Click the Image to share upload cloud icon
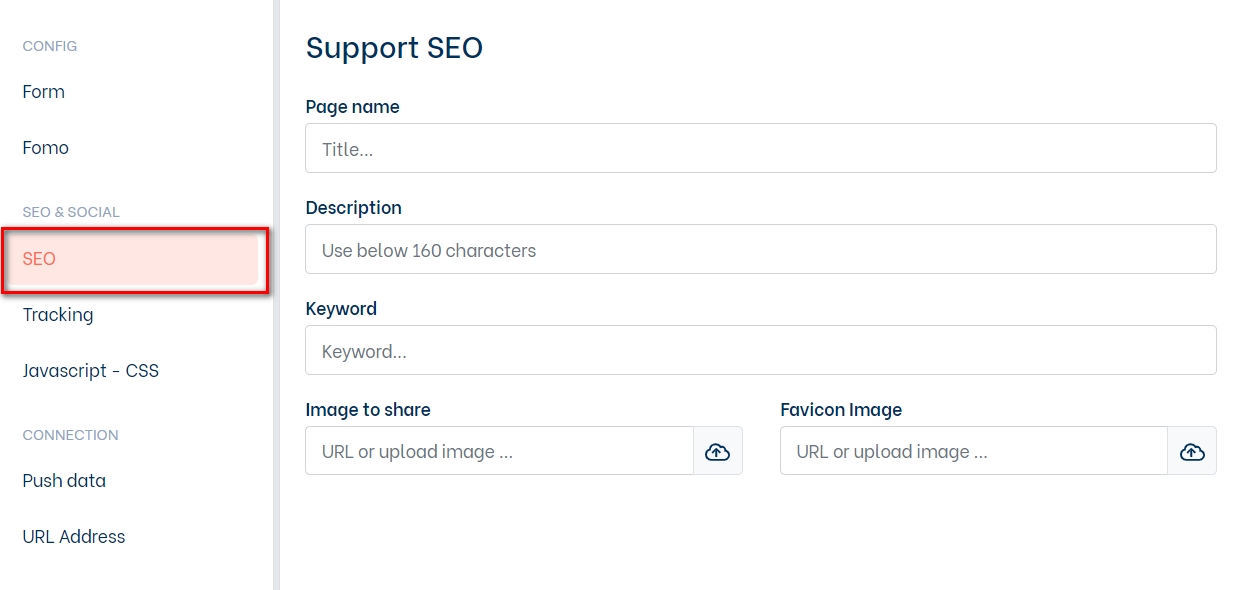 pyautogui.click(x=717, y=451)
